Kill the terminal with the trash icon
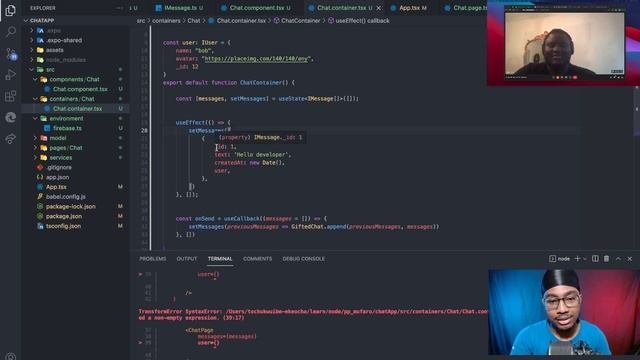Image resolution: width=640 pixels, height=360 pixels. coord(607,259)
